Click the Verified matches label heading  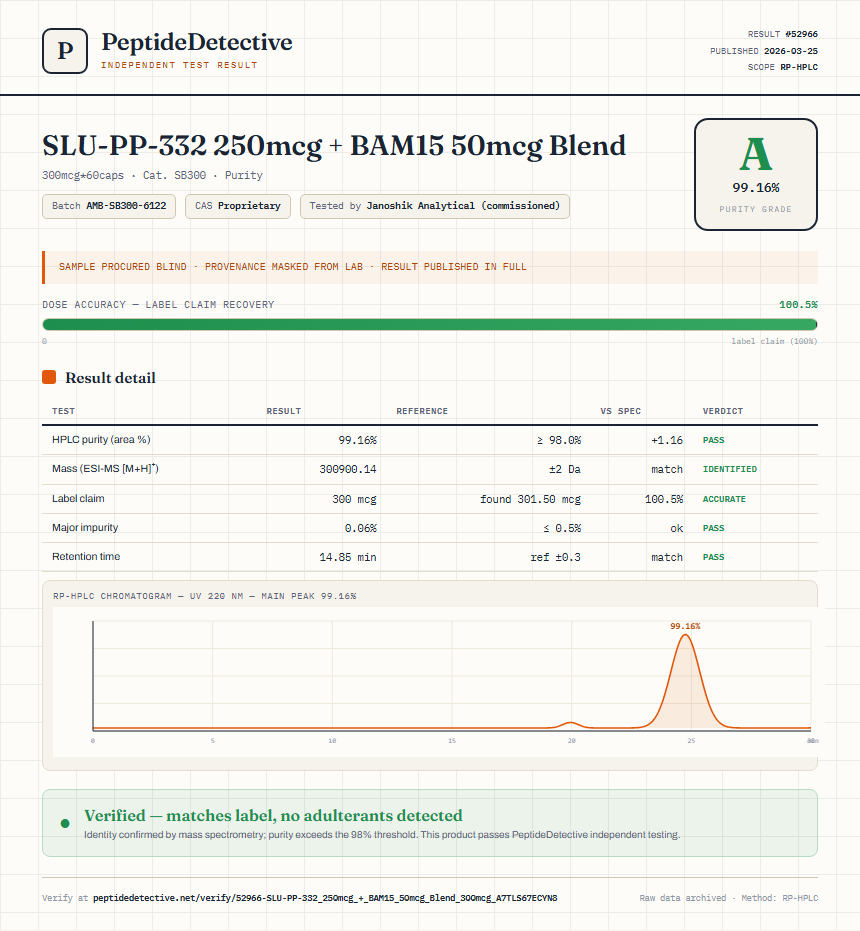[273, 815]
